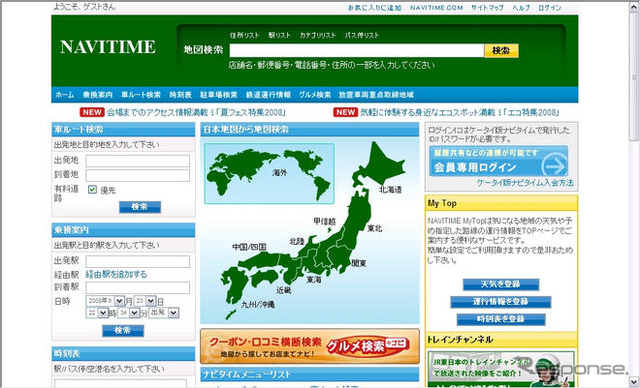The height and width of the screenshot is (388, 640).
Task: Open the 海外 world map thumbnail
Action: click(269, 173)
